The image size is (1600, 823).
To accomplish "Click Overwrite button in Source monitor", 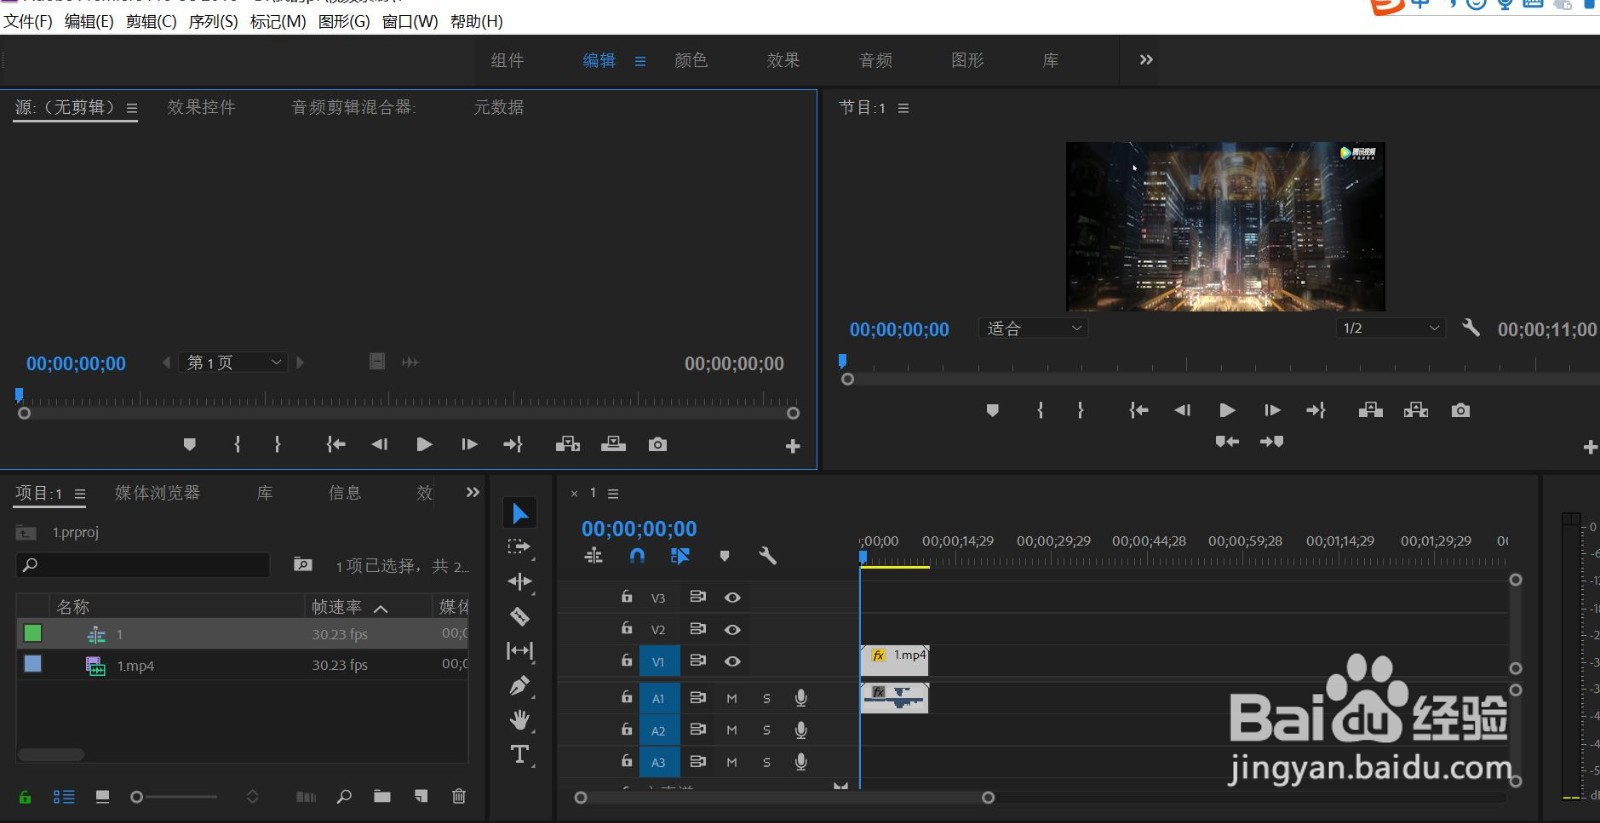I will (613, 444).
